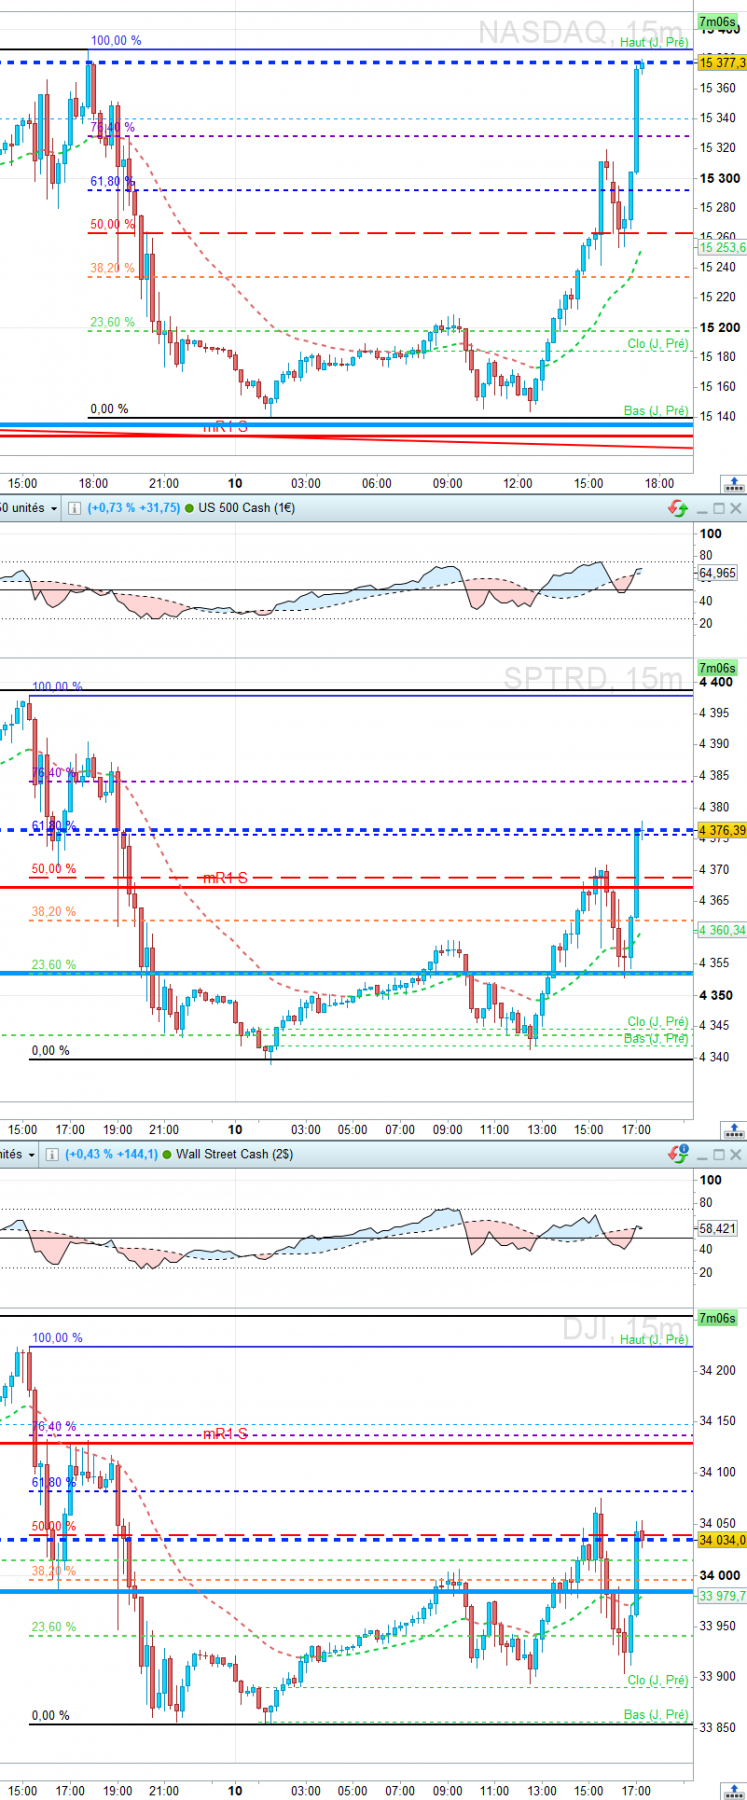Click US 500 Cash (1€) instrument name
This screenshot has width=747, height=1800.
pos(247,508)
